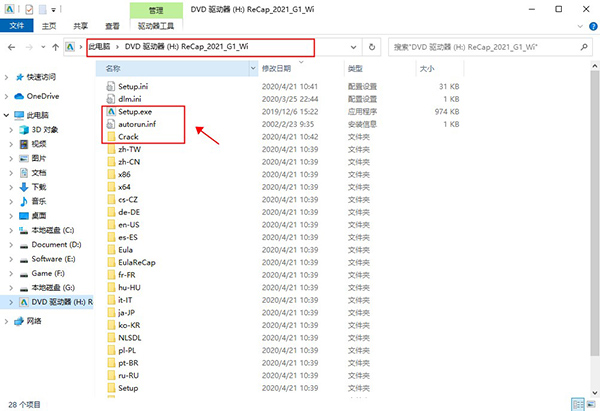Screen dimensions: 600x411
Task: Select the en-US folder icon
Action: [111, 225]
